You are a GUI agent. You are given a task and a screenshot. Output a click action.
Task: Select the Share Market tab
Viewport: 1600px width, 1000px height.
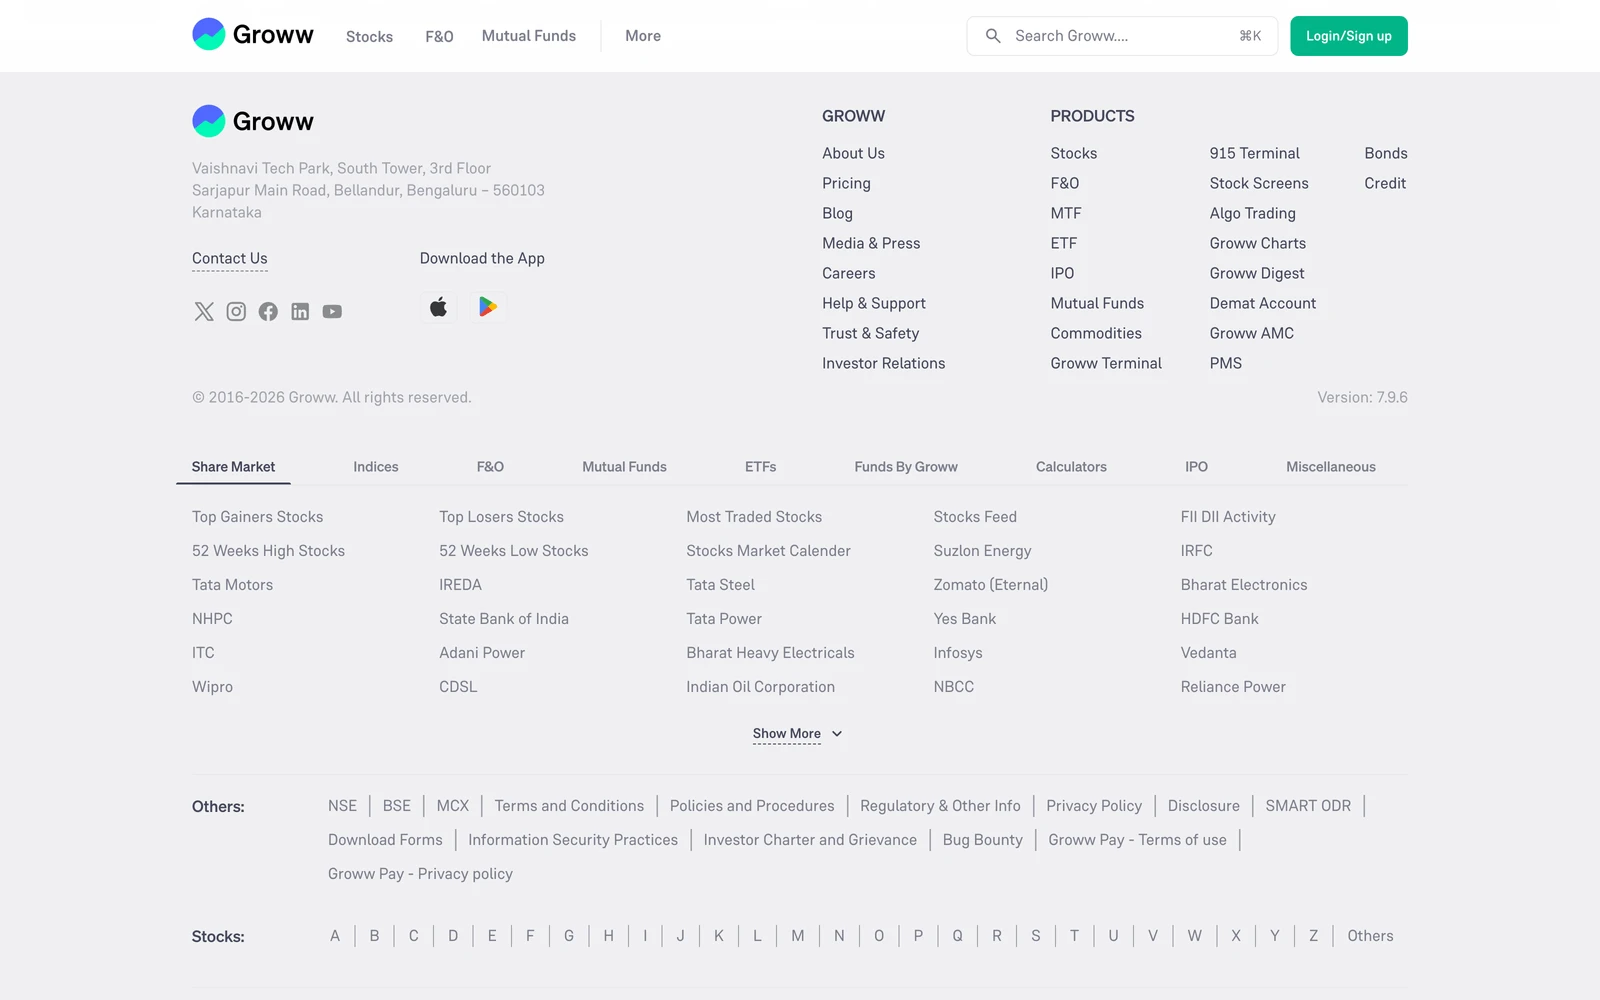tap(233, 467)
